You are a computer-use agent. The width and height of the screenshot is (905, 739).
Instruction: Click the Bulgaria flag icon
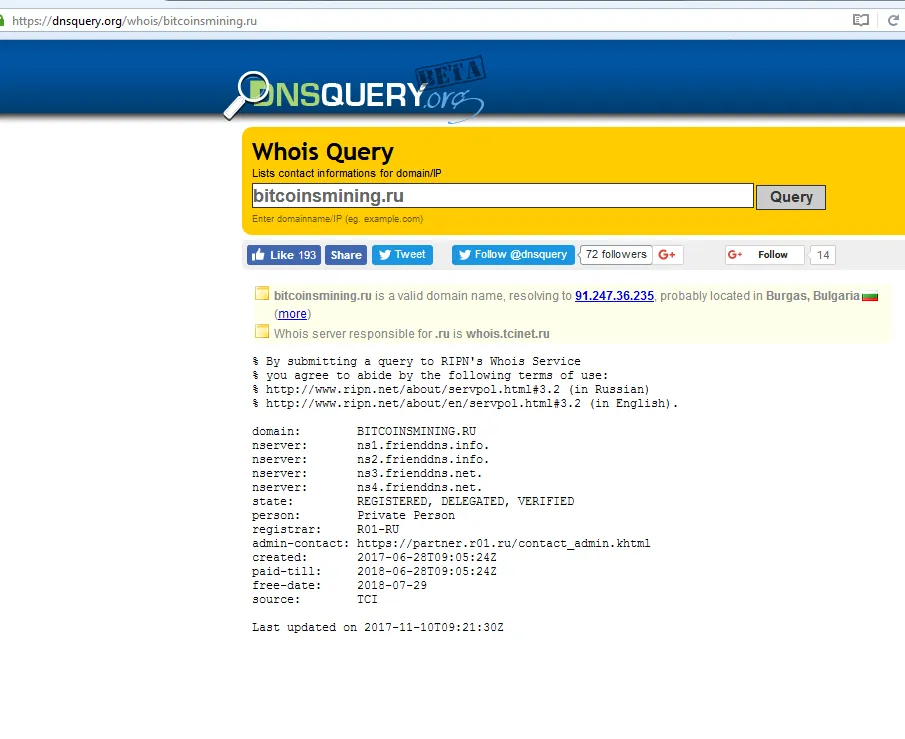click(x=870, y=296)
